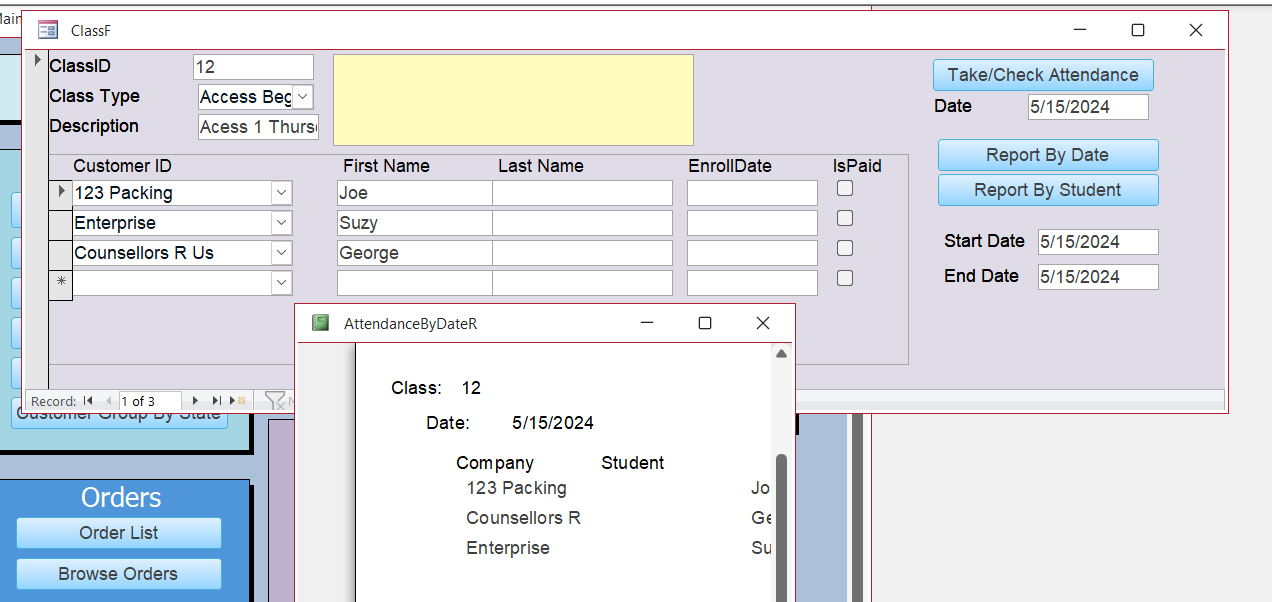
Task: Go to next record using navigation arrow
Action: coord(195,401)
